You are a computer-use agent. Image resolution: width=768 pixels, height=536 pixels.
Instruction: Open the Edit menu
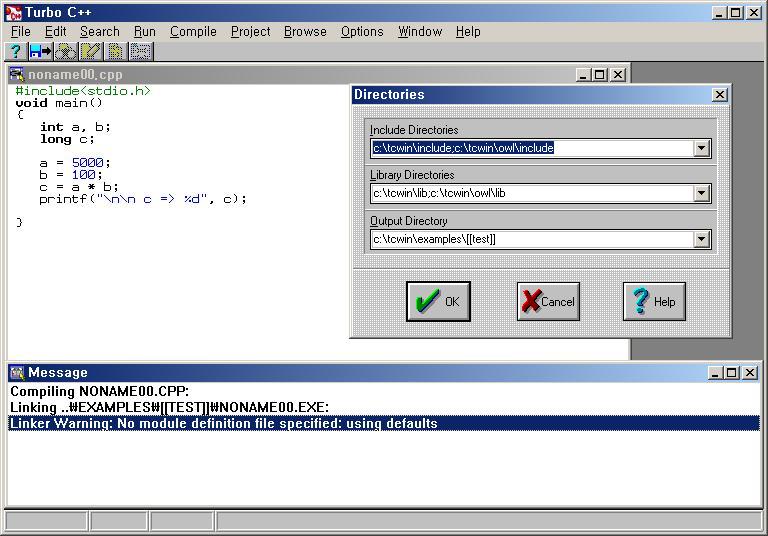pyautogui.click(x=55, y=32)
